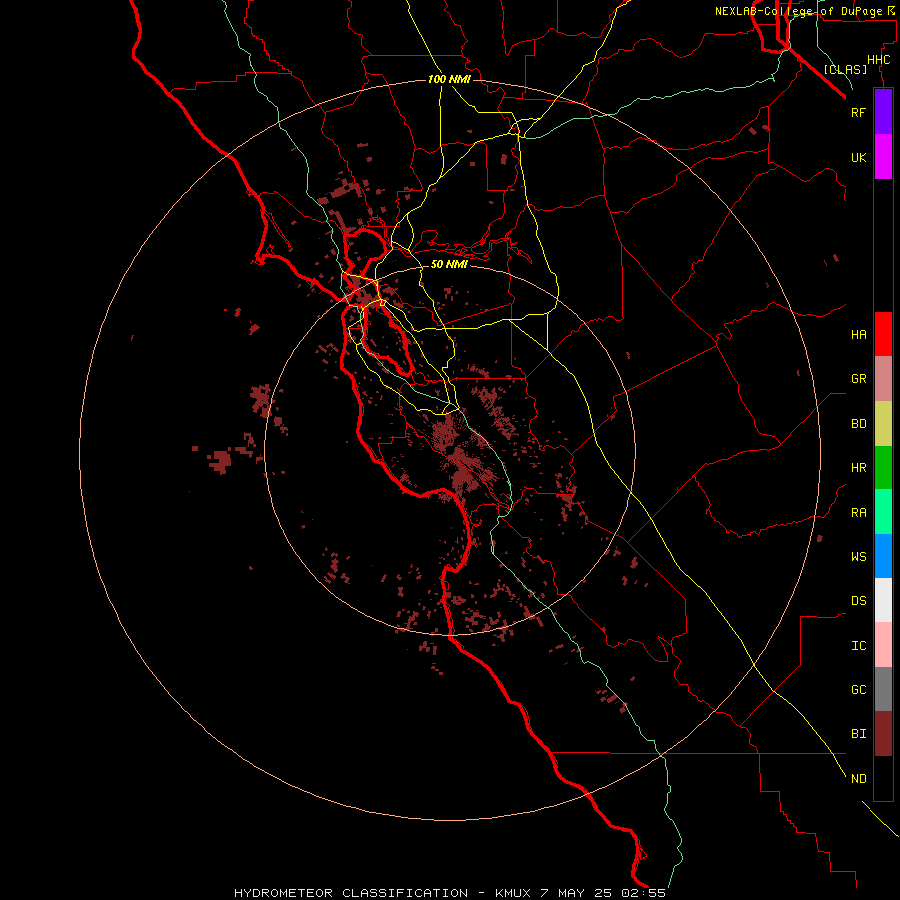Viewport: 900px width, 900px height.
Task: Click the HYDROMETEOR CLASSIFICATION title text
Action: (351, 893)
